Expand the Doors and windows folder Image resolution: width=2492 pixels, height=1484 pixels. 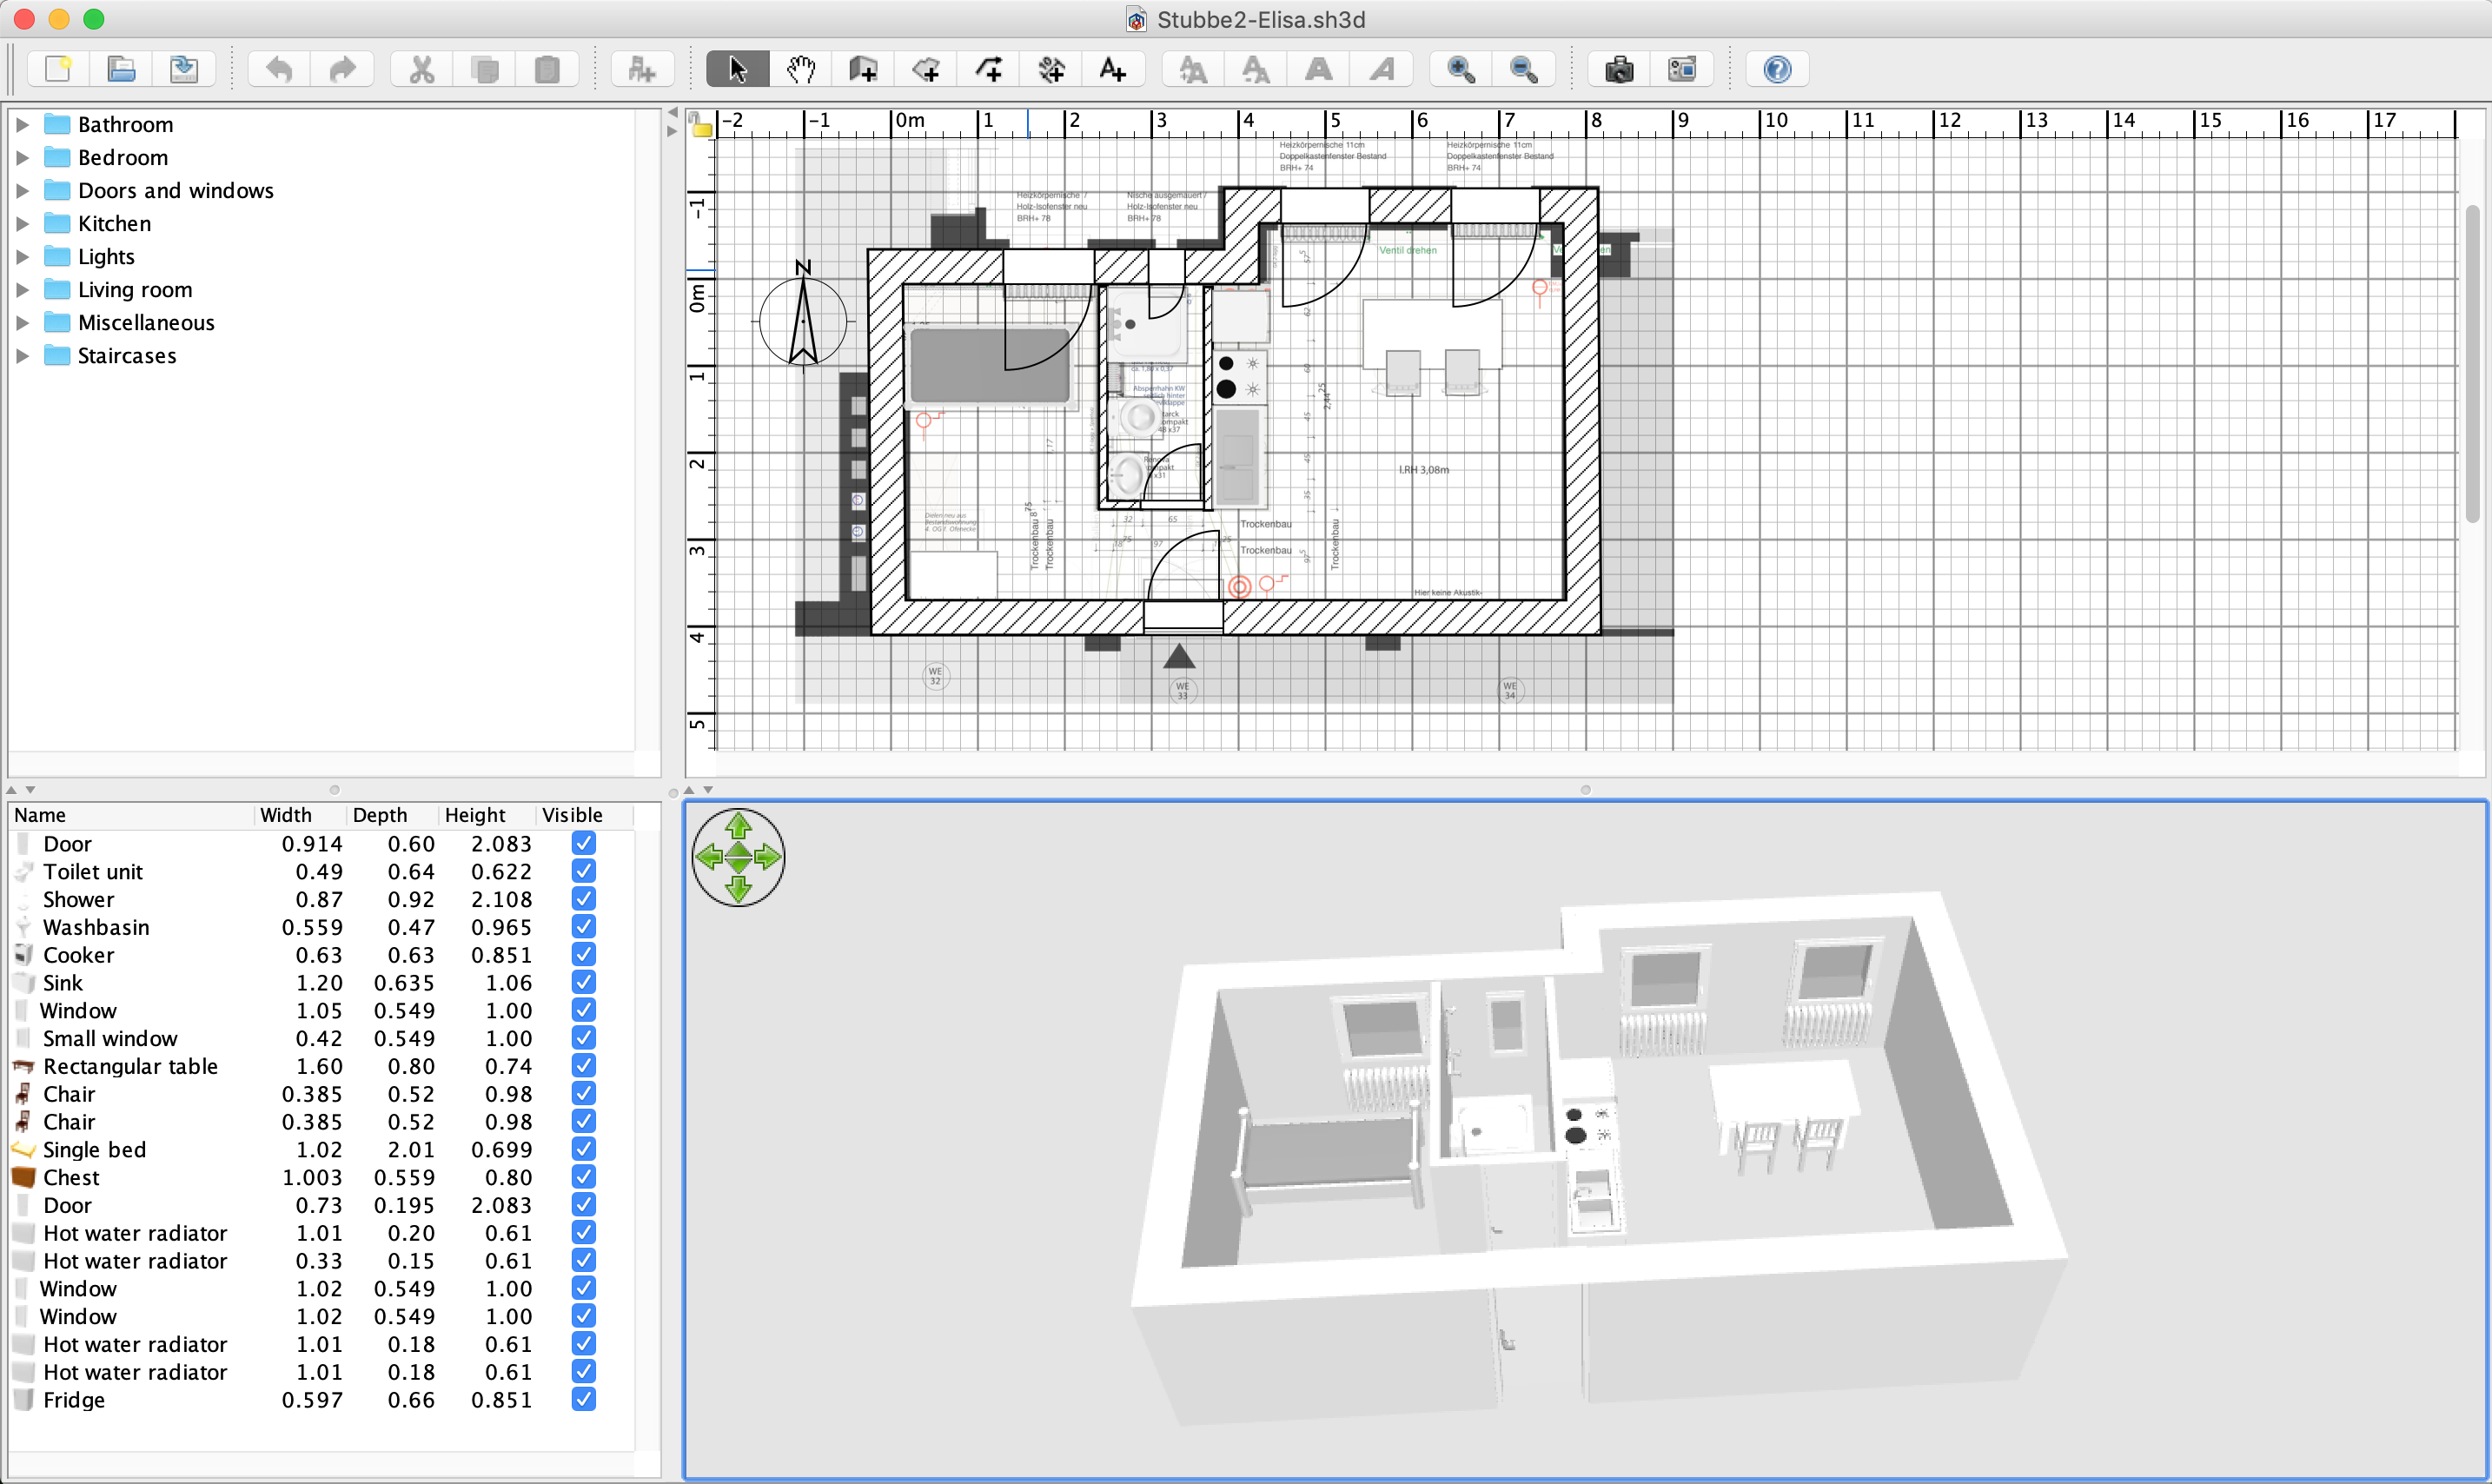point(22,190)
